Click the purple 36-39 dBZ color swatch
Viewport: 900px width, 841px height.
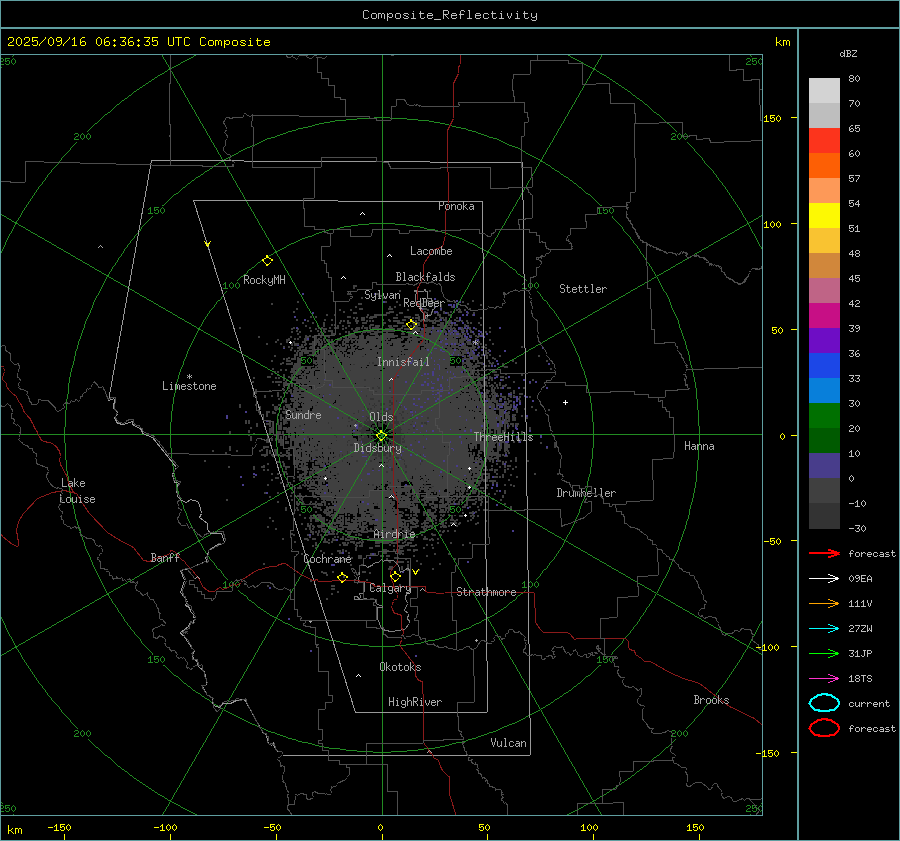[x=824, y=341]
